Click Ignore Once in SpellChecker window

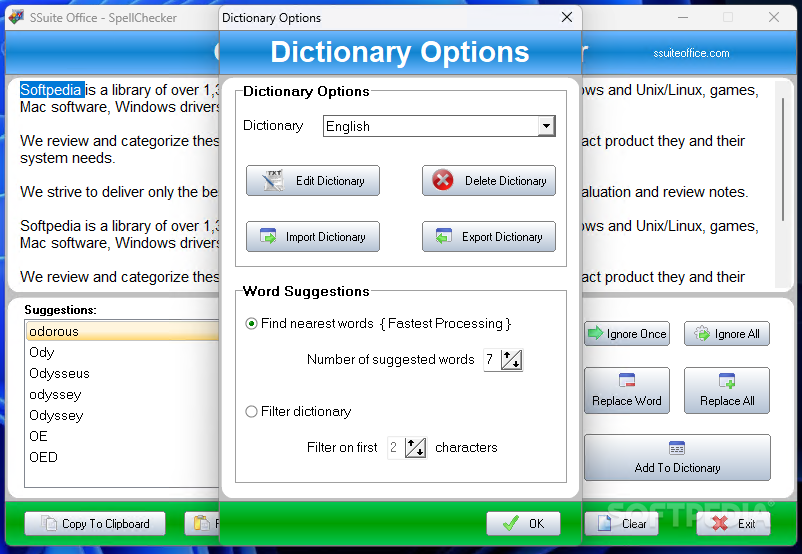tap(627, 334)
